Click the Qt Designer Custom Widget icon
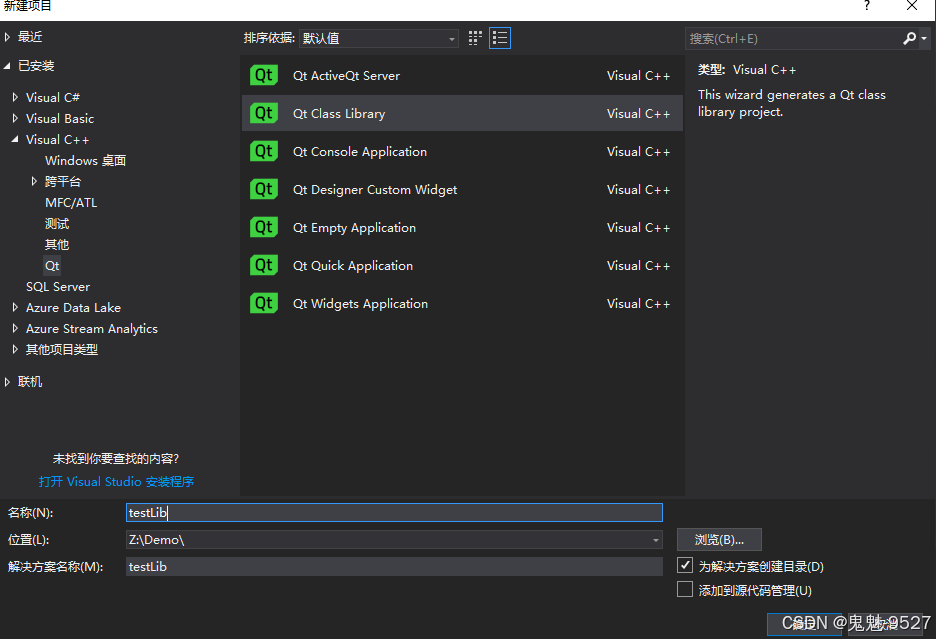Viewport: 936px width, 639px height. (x=264, y=189)
